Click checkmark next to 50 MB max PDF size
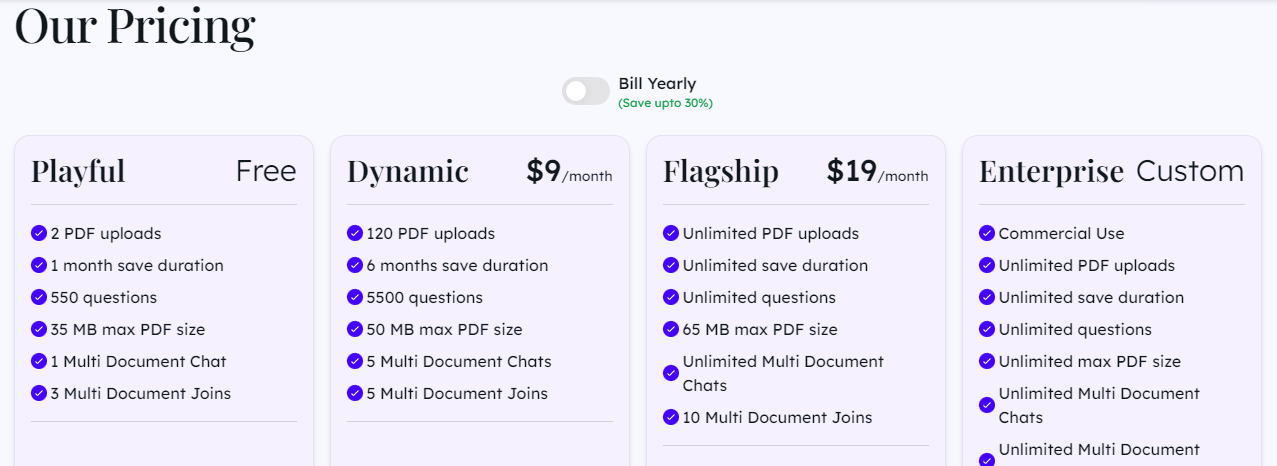Viewport: 1277px width, 466px height. tap(355, 329)
